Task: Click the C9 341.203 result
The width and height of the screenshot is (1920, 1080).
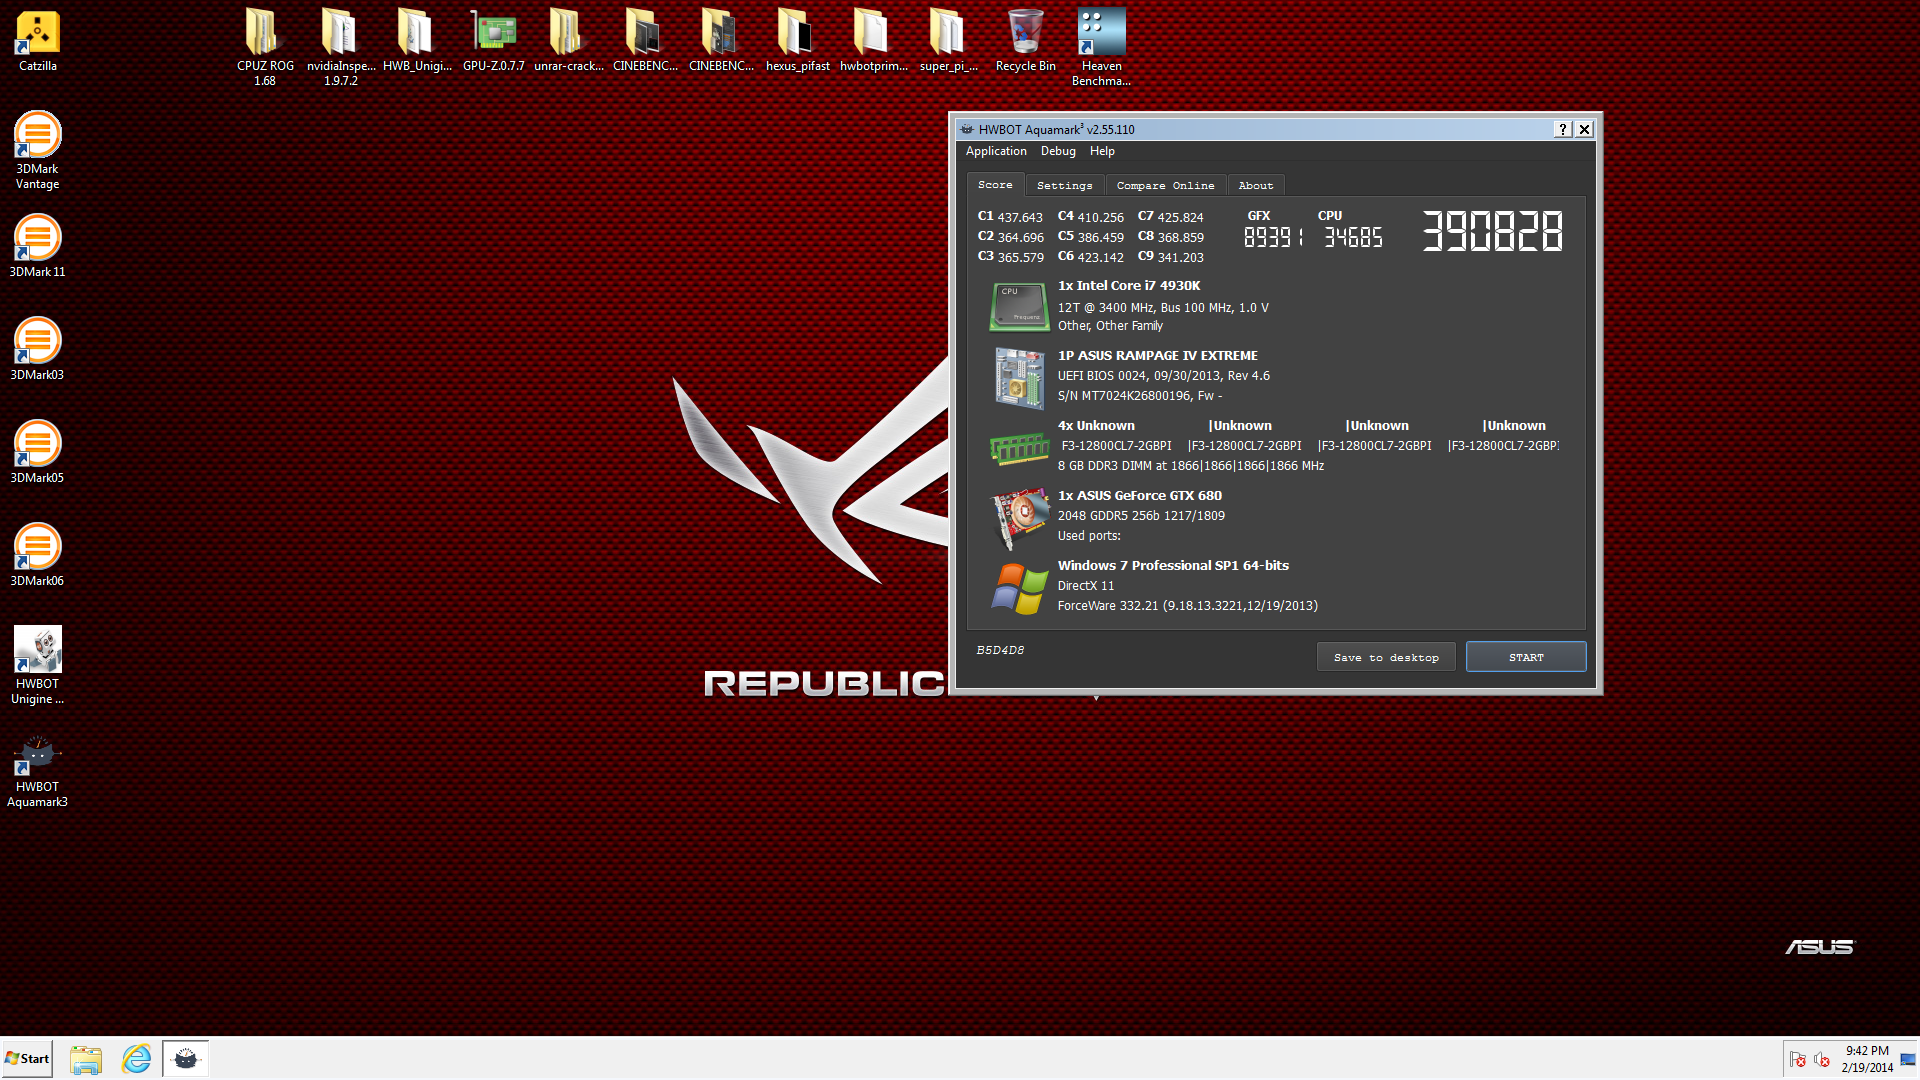Action: pyautogui.click(x=1170, y=257)
